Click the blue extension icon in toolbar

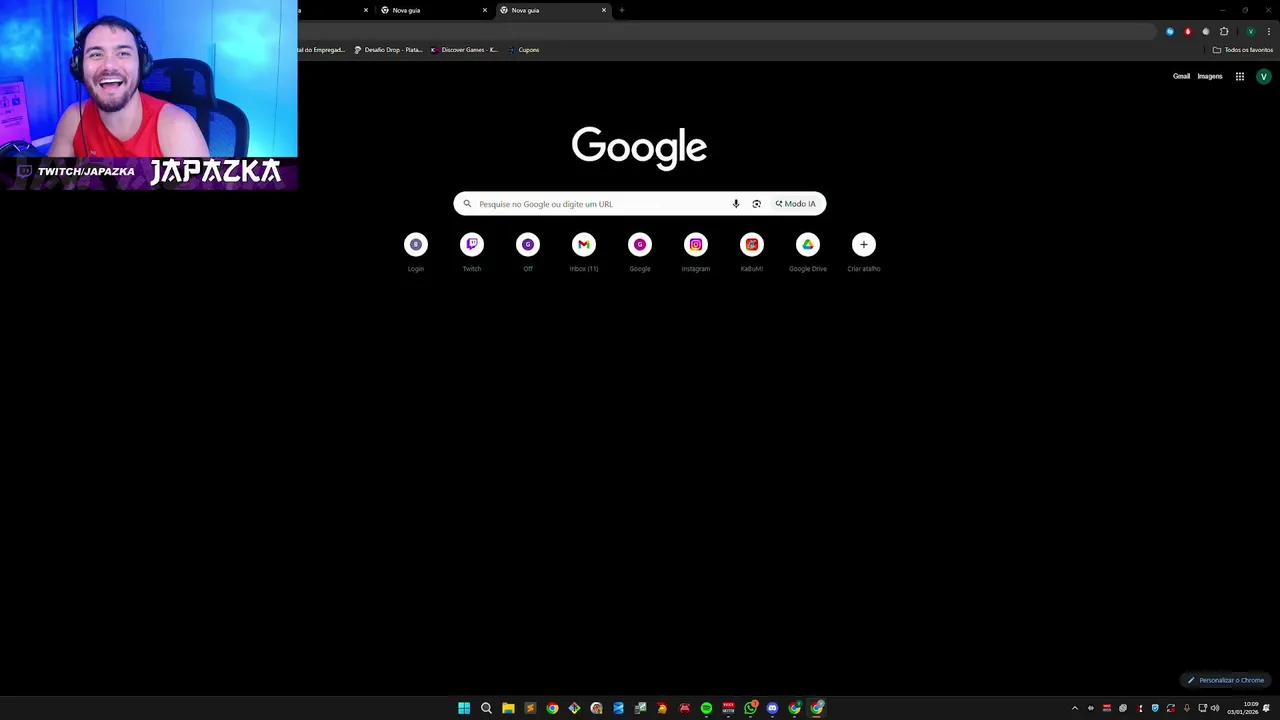tap(1170, 32)
